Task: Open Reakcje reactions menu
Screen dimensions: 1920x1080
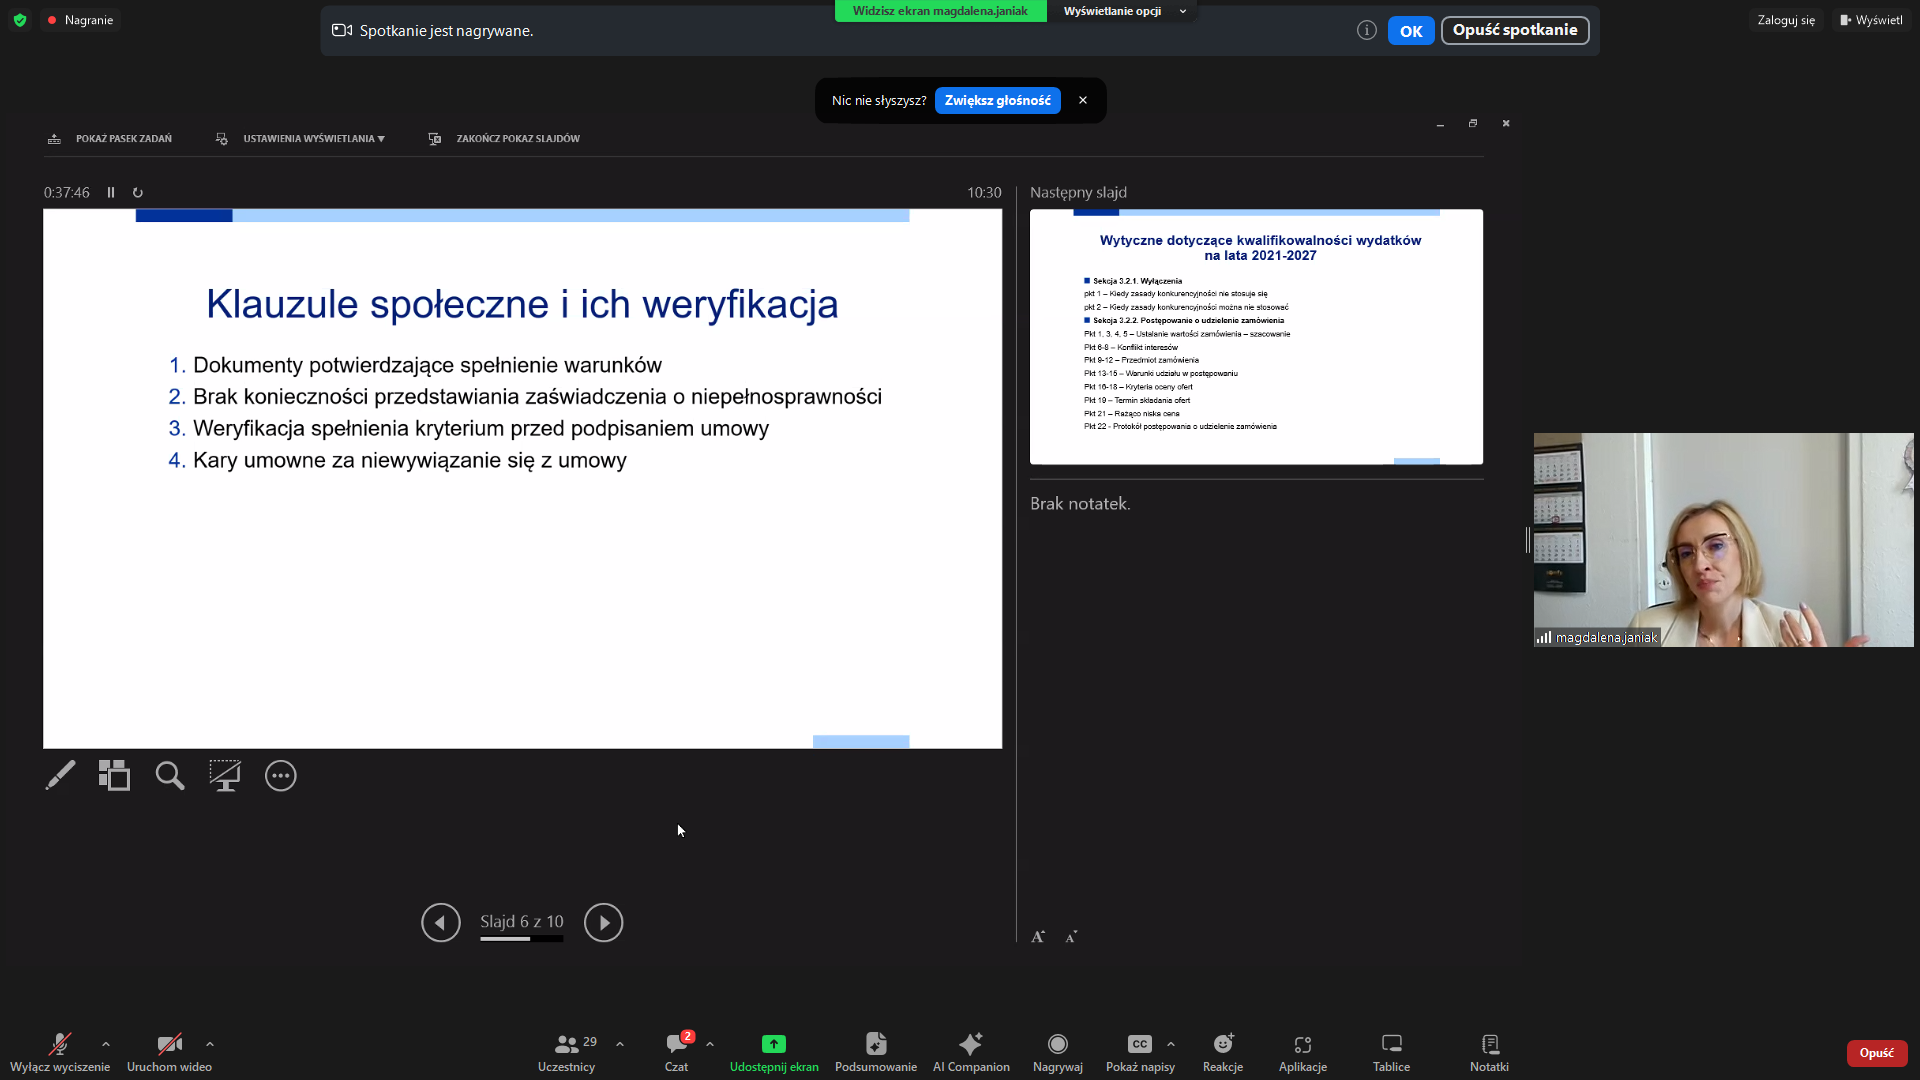Action: tap(1223, 1052)
